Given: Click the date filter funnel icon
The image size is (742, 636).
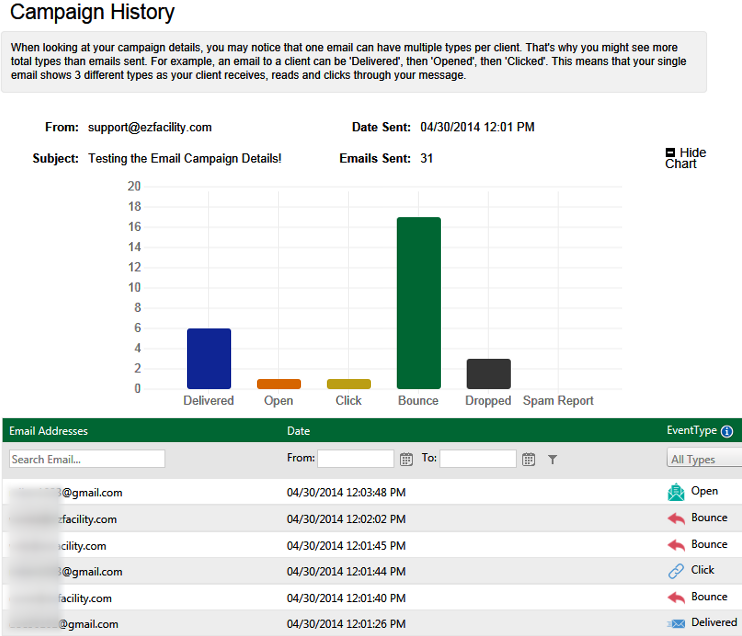Looking at the screenshot, I should click(x=553, y=459).
